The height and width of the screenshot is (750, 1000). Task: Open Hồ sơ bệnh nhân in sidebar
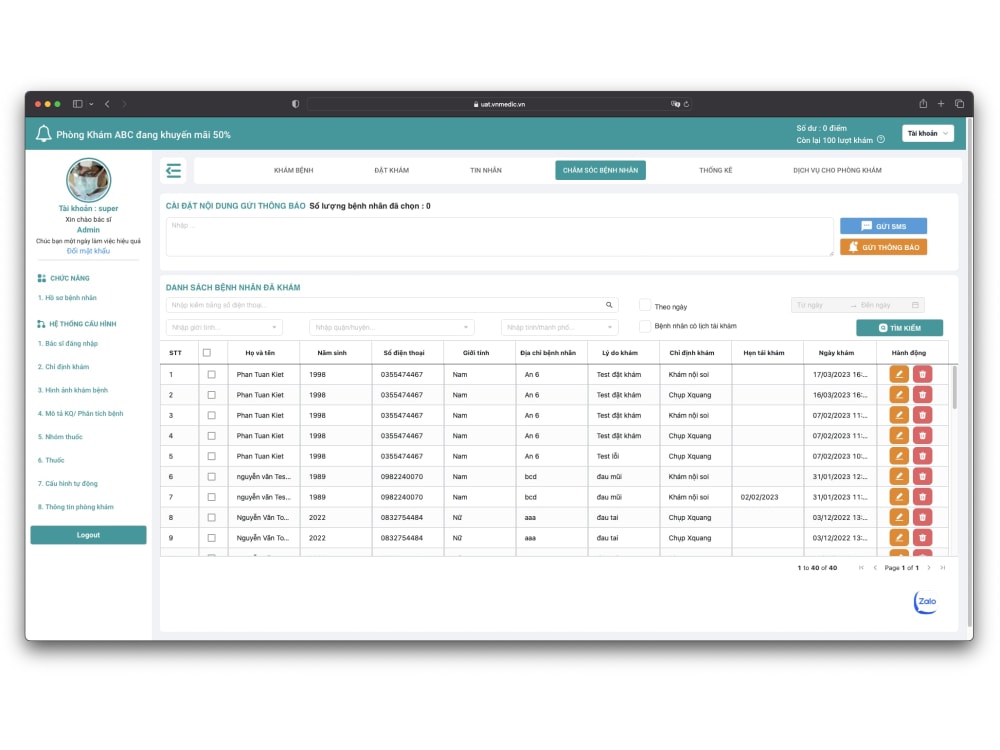(x=67, y=298)
